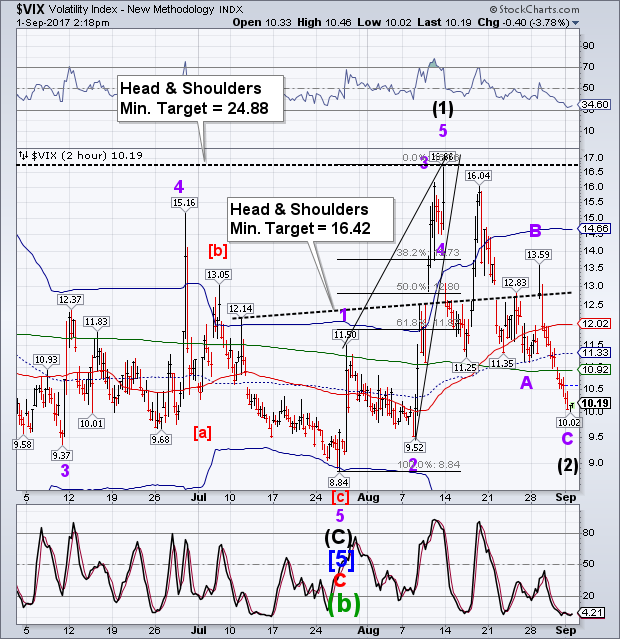The width and height of the screenshot is (620, 639).
Task: Click the blue [5] wave label
Action: click(x=342, y=561)
